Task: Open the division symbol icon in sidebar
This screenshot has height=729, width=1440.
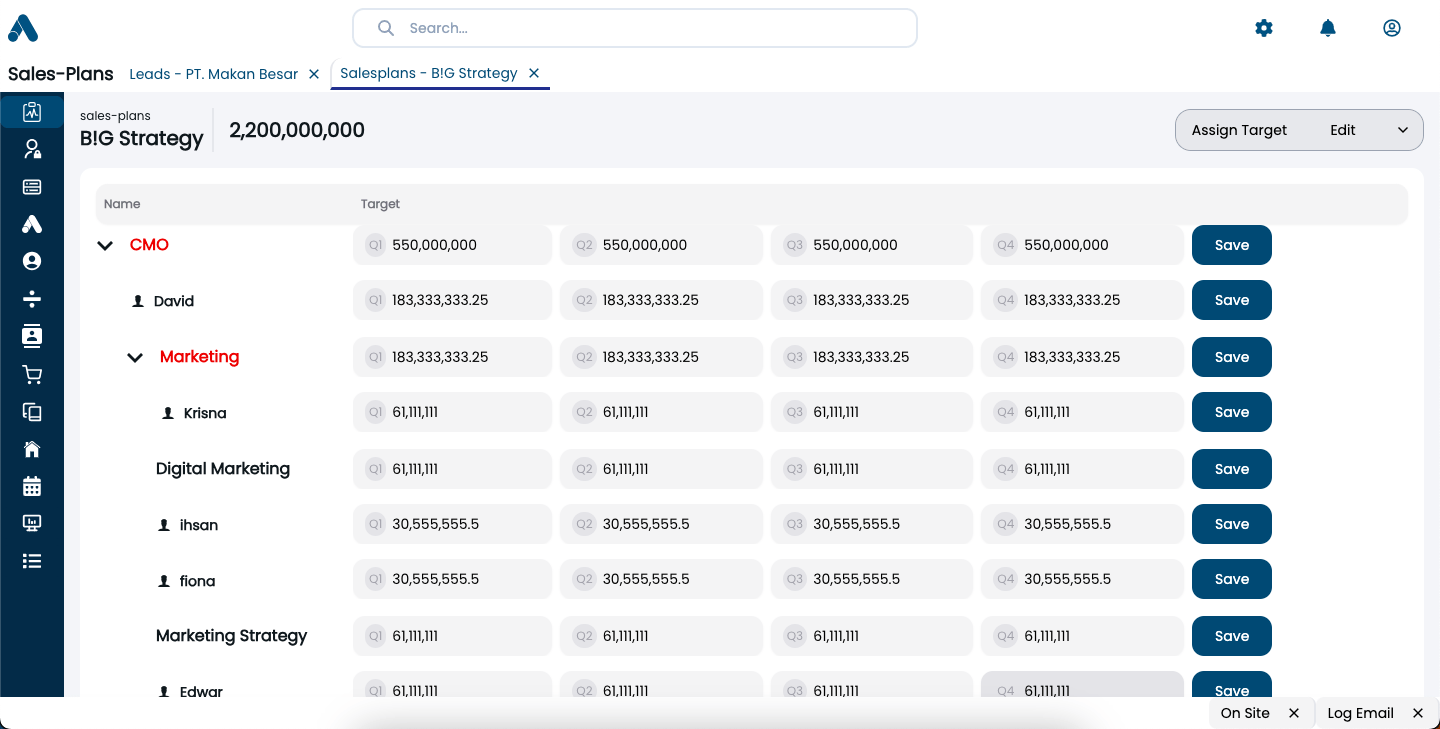Action: click(32, 298)
